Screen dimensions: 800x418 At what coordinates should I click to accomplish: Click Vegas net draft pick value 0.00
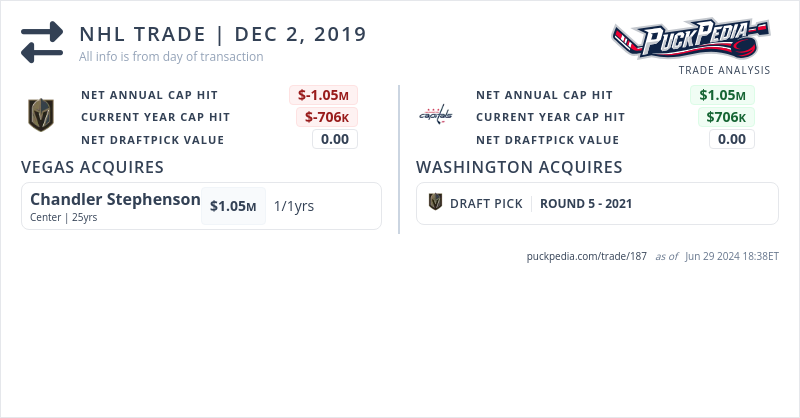click(335, 139)
